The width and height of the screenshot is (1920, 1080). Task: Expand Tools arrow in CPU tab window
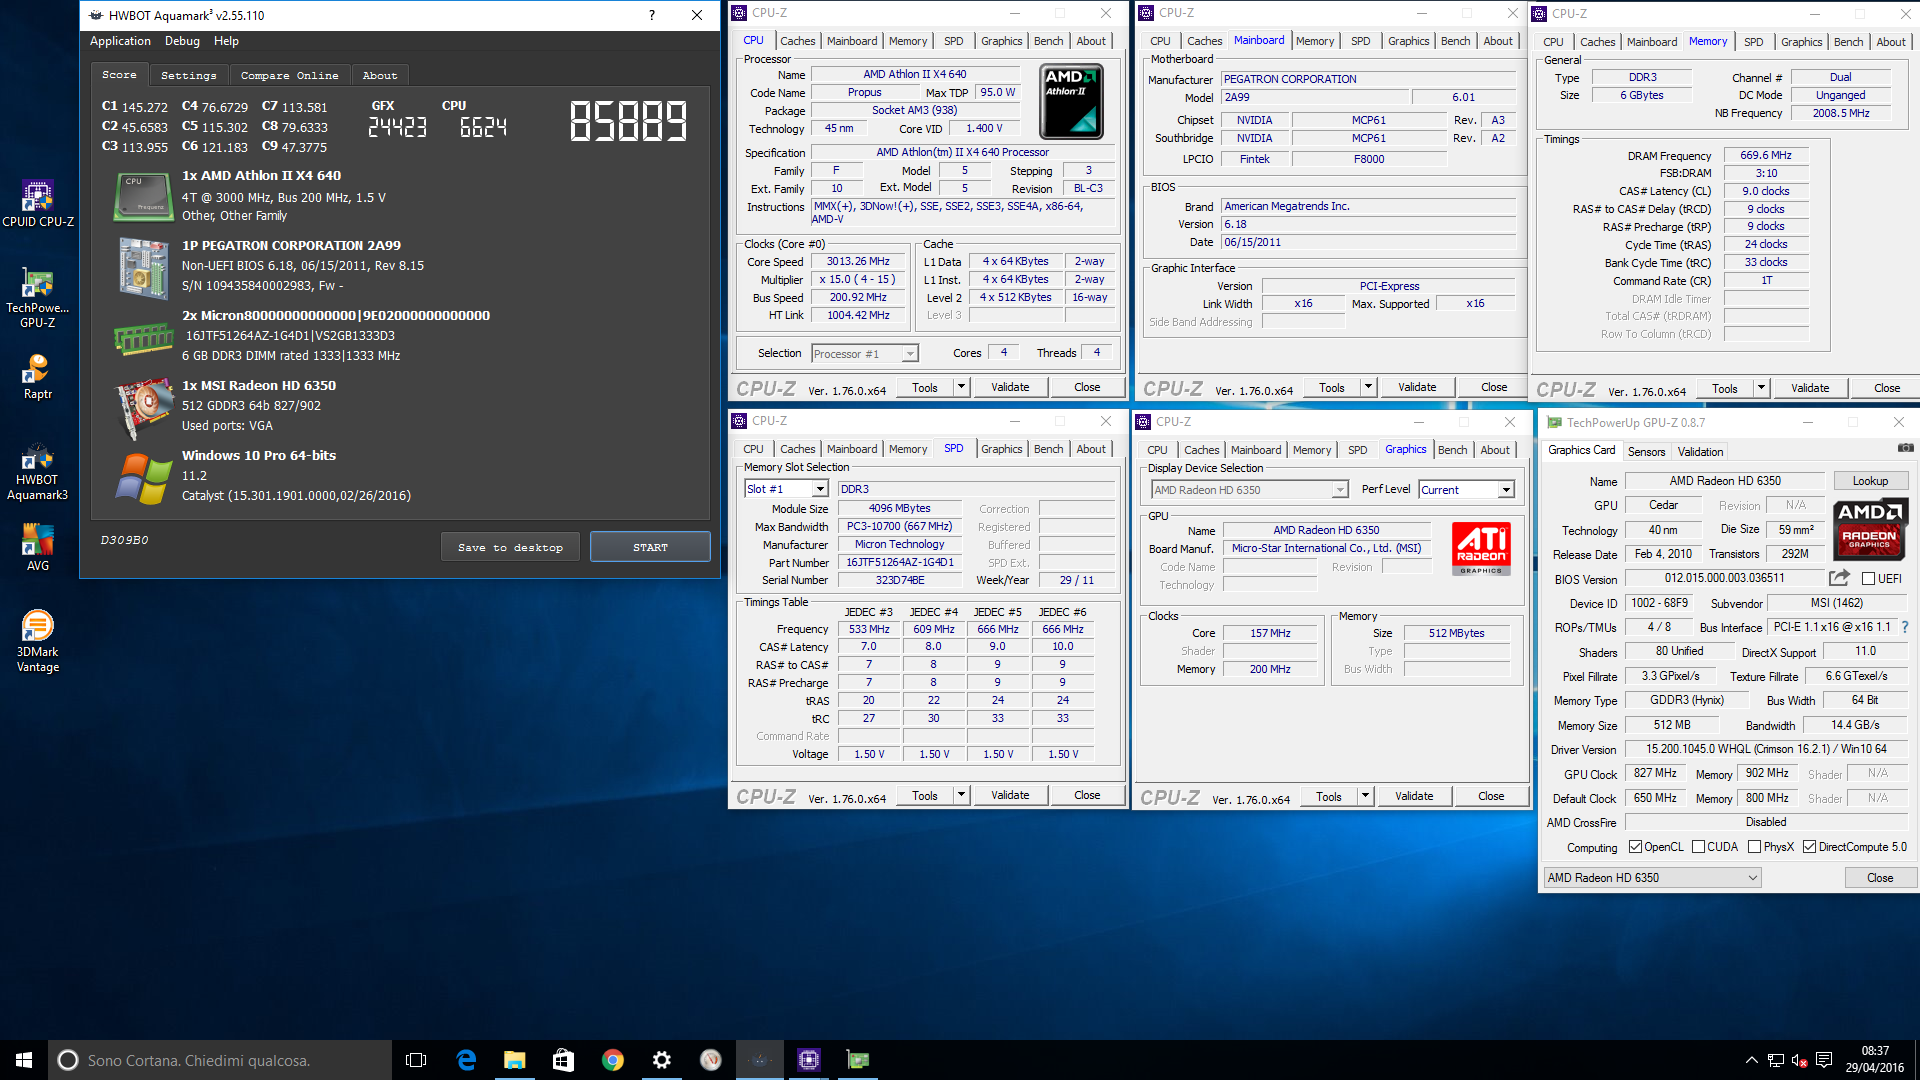[961, 387]
